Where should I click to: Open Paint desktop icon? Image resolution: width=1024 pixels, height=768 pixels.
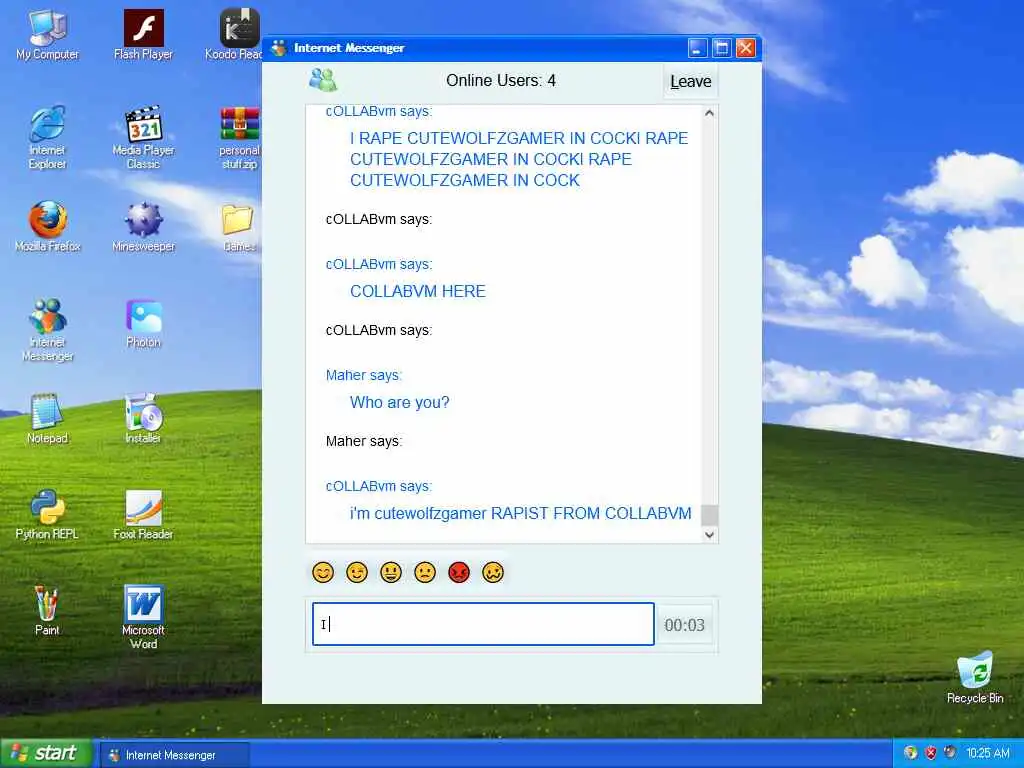(47, 610)
